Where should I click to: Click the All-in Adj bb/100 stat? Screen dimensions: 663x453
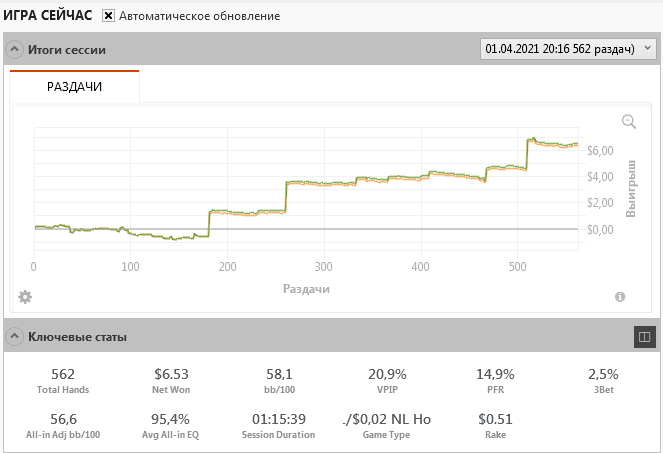pos(63,425)
